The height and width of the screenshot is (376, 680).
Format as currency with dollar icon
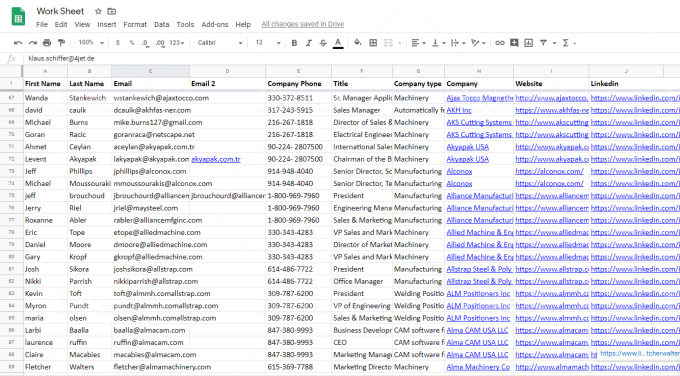pyautogui.click(x=118, y=43)
